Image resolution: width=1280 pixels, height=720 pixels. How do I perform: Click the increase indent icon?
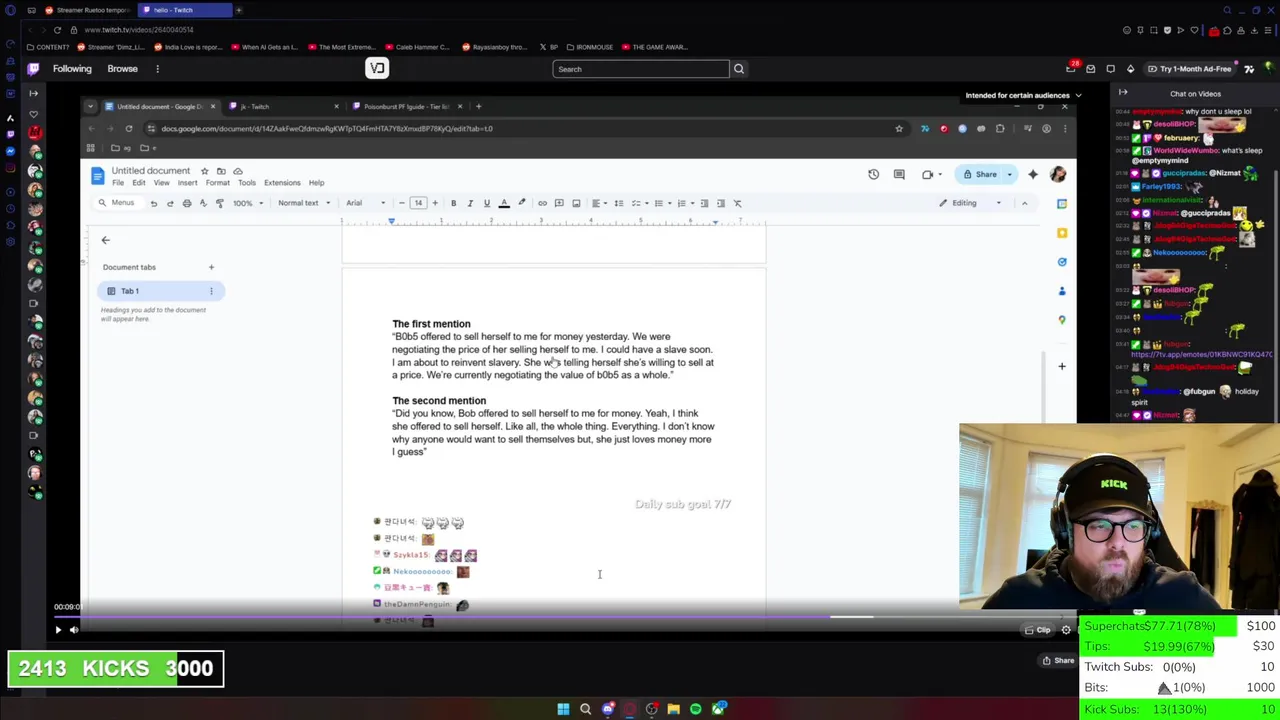point(721,203)
